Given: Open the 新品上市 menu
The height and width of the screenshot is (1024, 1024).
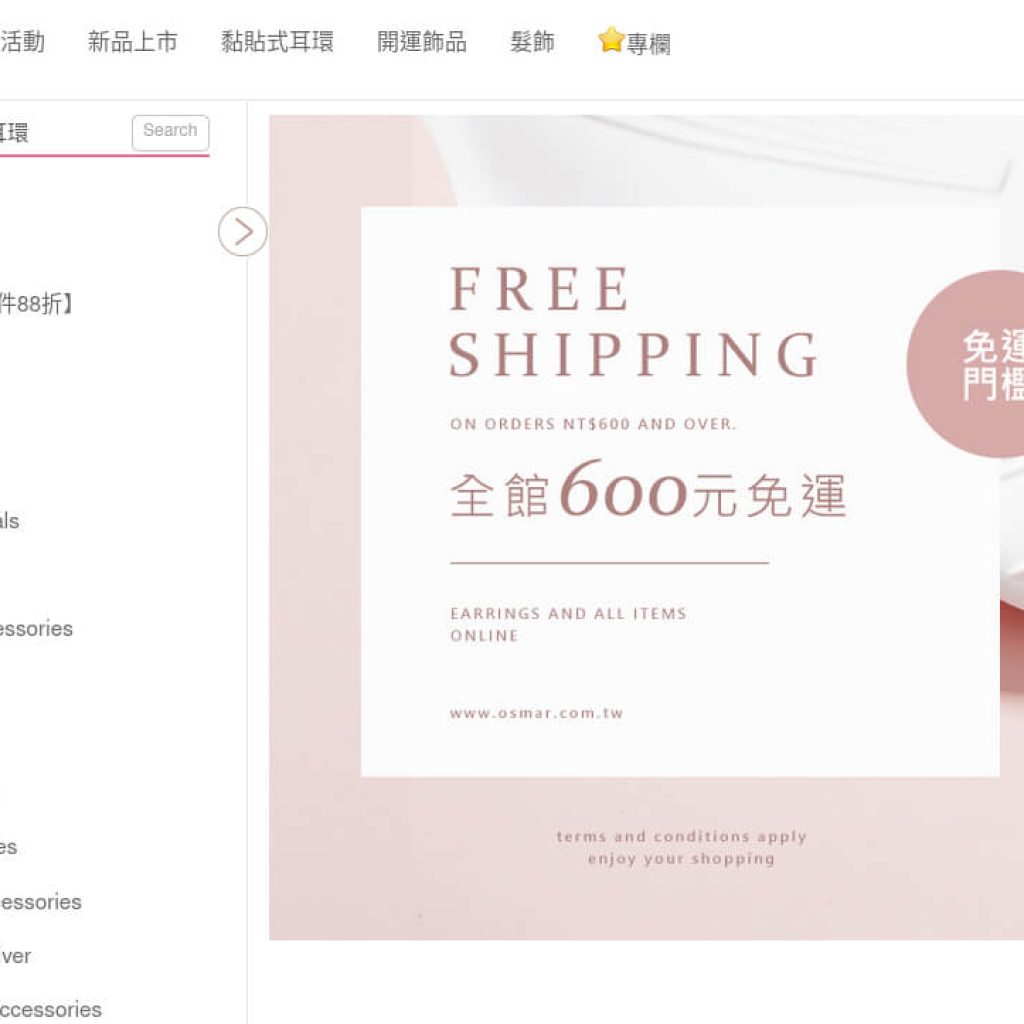Looking at the screenshot, I should point(133,42).
